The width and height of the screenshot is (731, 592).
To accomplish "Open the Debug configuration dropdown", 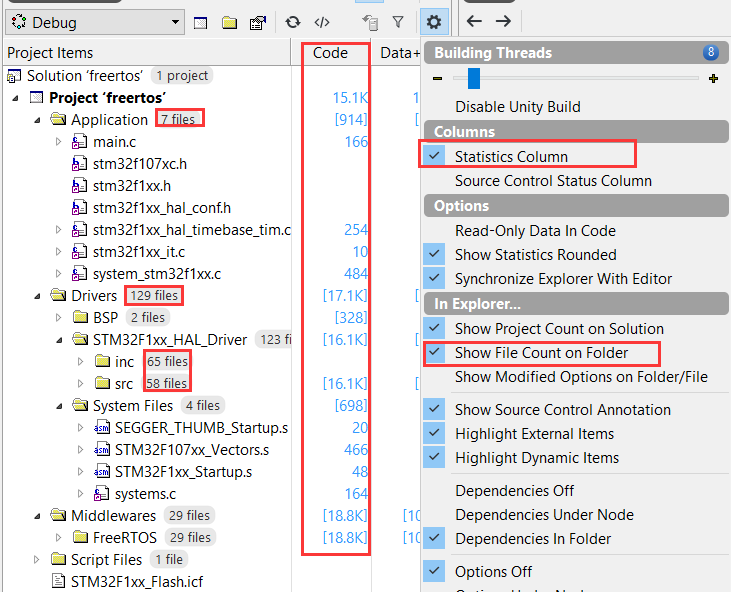I will (x=93, y=22).
